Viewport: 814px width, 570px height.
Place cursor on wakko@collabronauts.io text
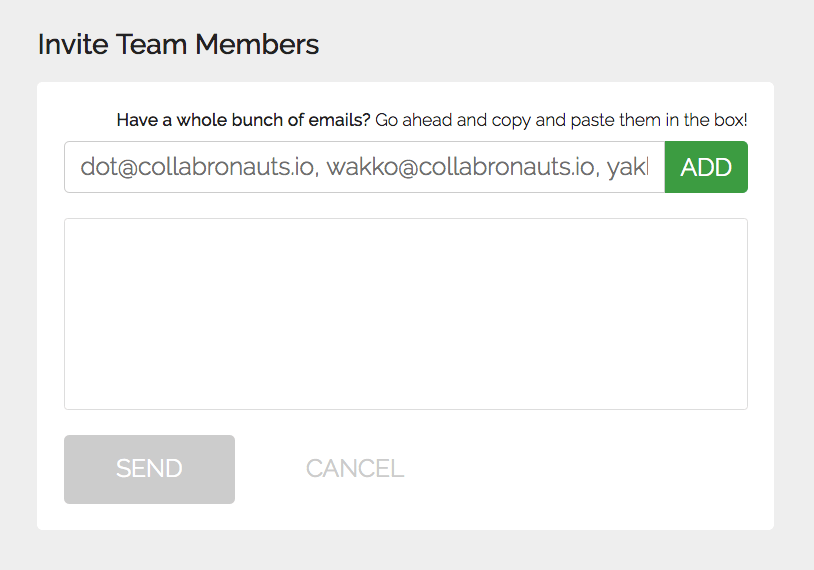click(x=460, y=167)
